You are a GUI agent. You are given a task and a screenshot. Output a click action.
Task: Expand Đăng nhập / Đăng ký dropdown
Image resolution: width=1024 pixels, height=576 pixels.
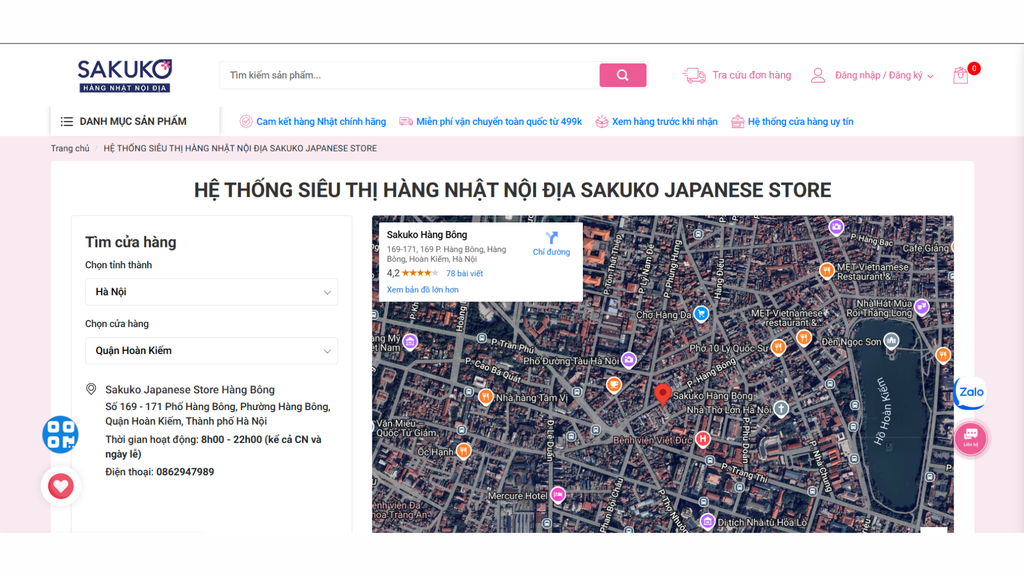[x=884, y=76]
